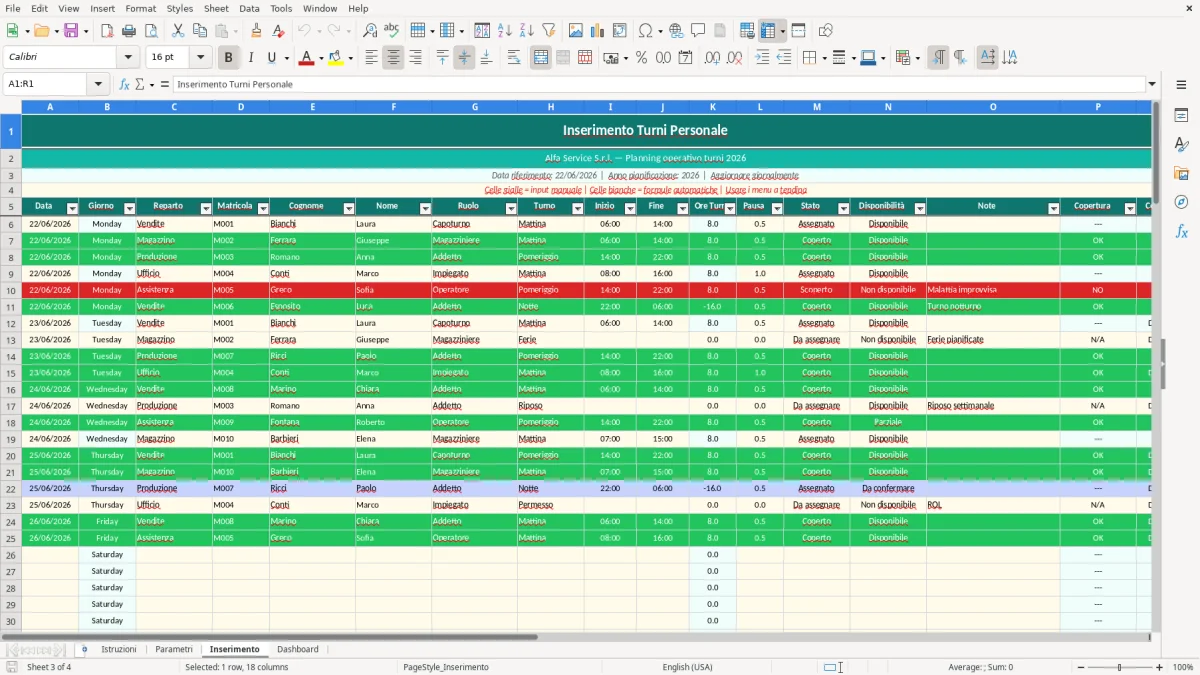1200x675 pixels.
Task: Open the sidebar Gallery icon
Action: (1181, 173)
